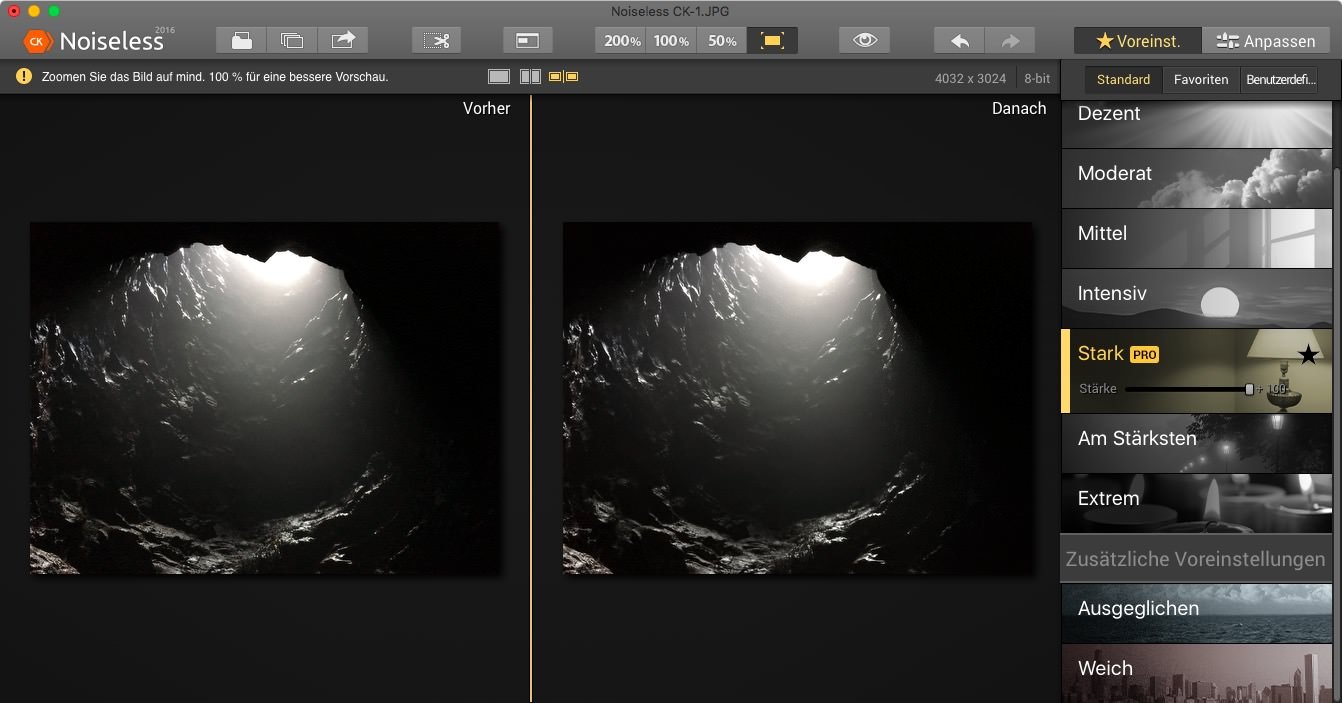Click the share/export arrow icon

(x=343, y=41)
